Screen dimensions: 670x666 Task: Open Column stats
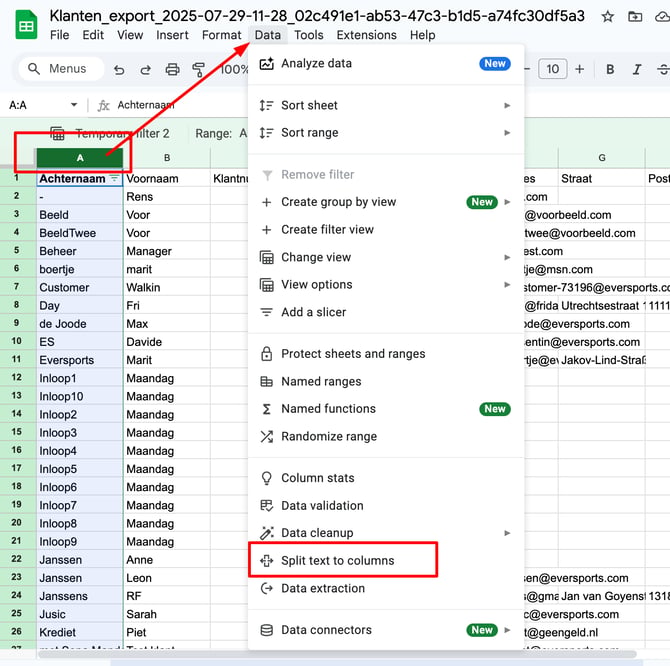coord(386,478)
